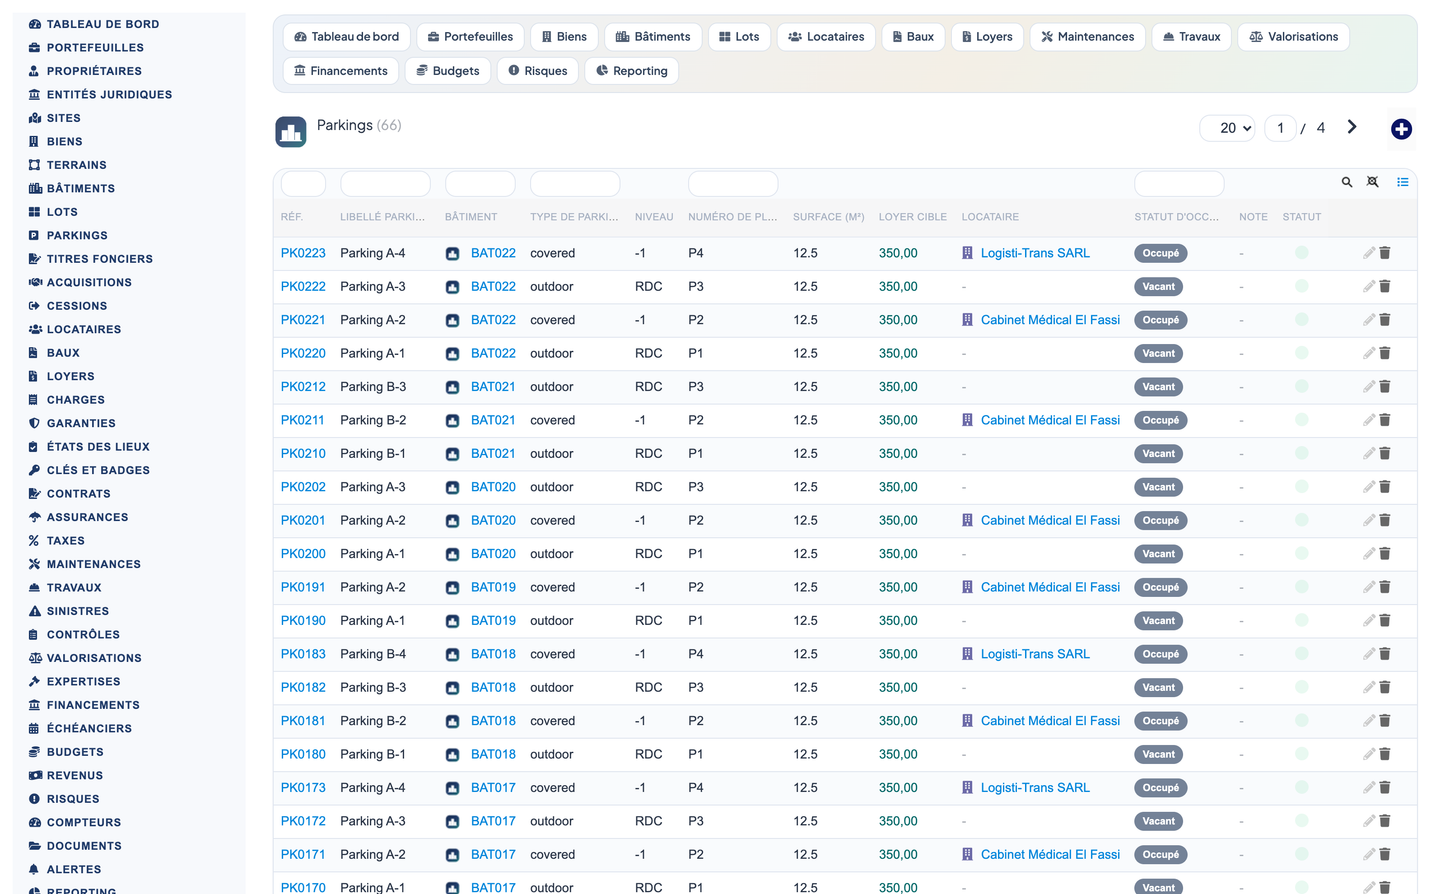Select Titres fonciers in the sidebar
This screenshot has height=894, width=1445.
click(x=99, y=259)
